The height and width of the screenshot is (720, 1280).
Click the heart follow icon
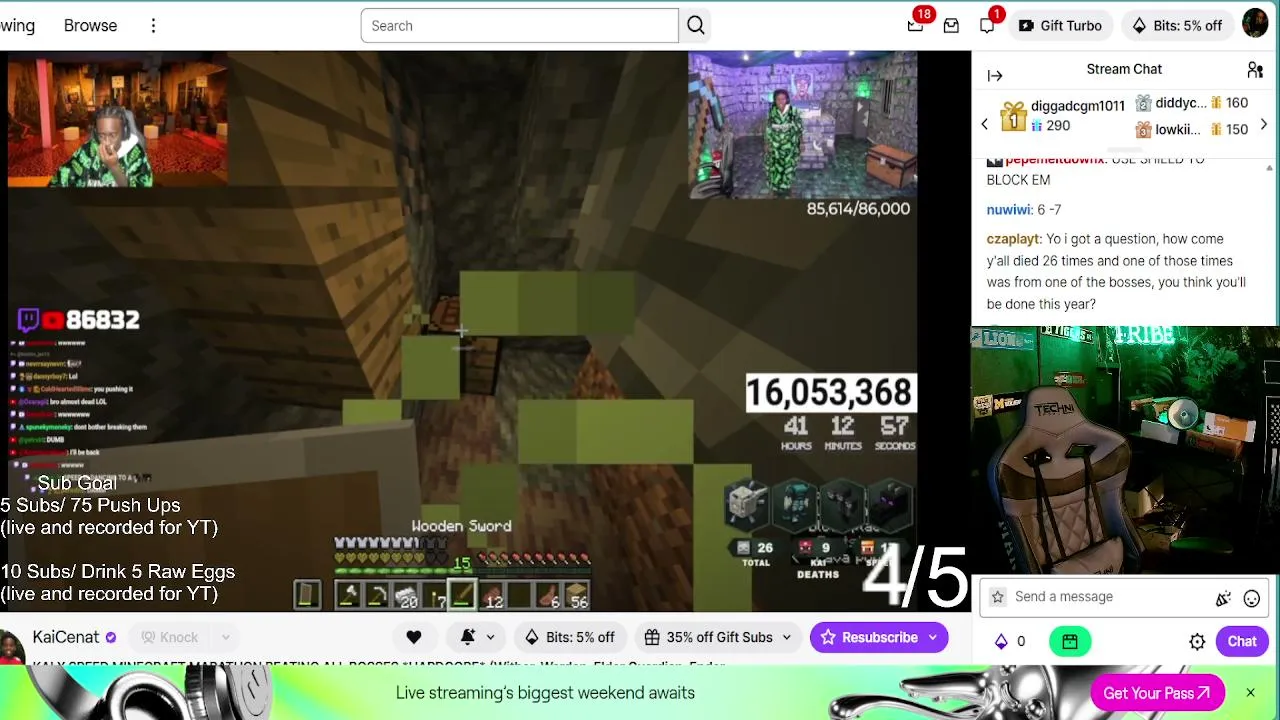(x=414, y=637)
